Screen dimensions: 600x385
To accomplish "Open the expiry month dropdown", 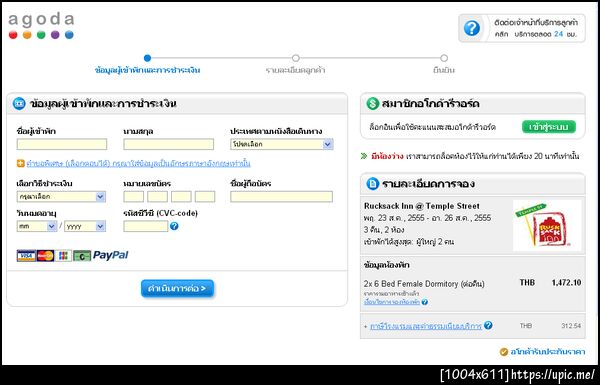I will pyautogui.click(x=37, y=226).
